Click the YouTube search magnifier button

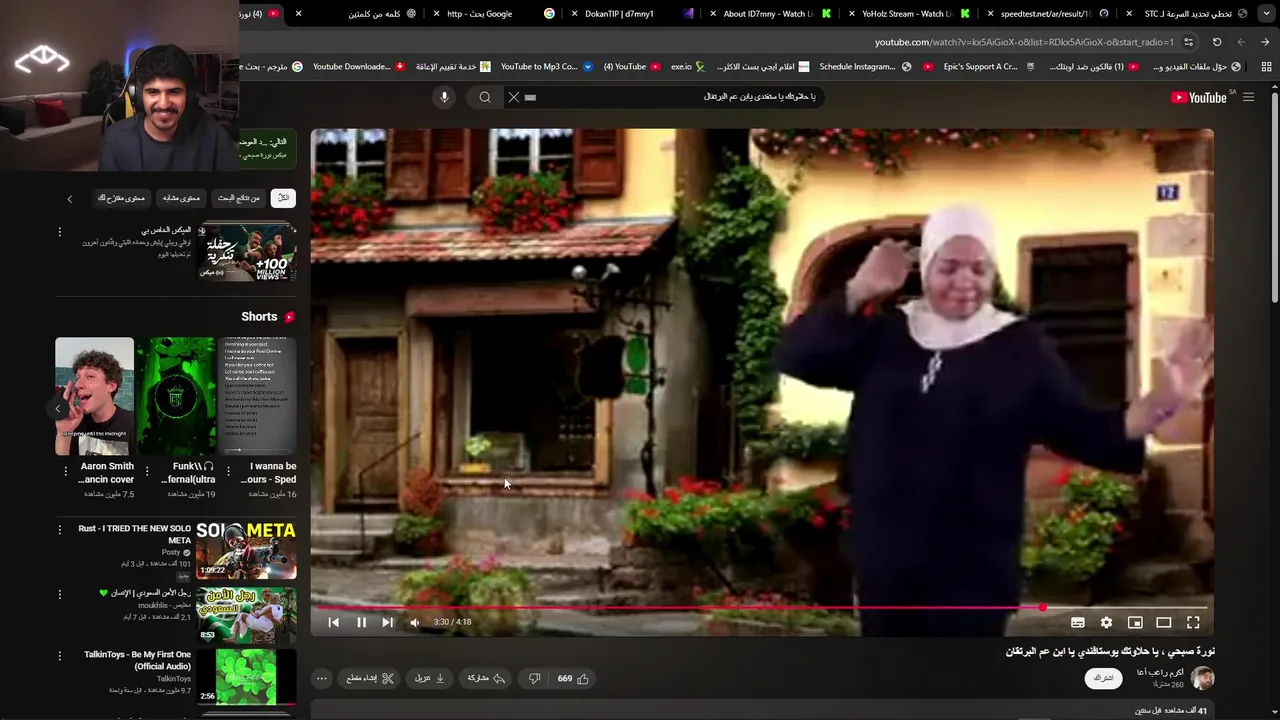(485, 97)
